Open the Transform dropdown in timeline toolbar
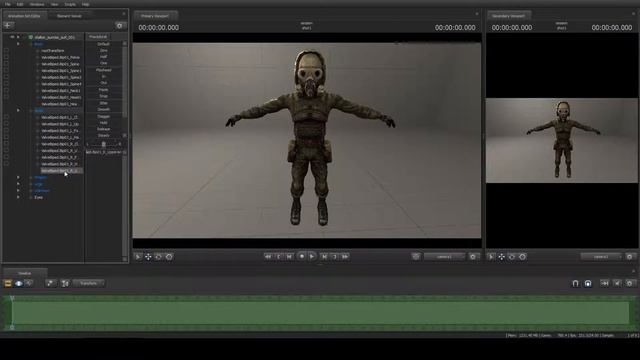Viewport: 640px width, 360px height. (89, 283)
